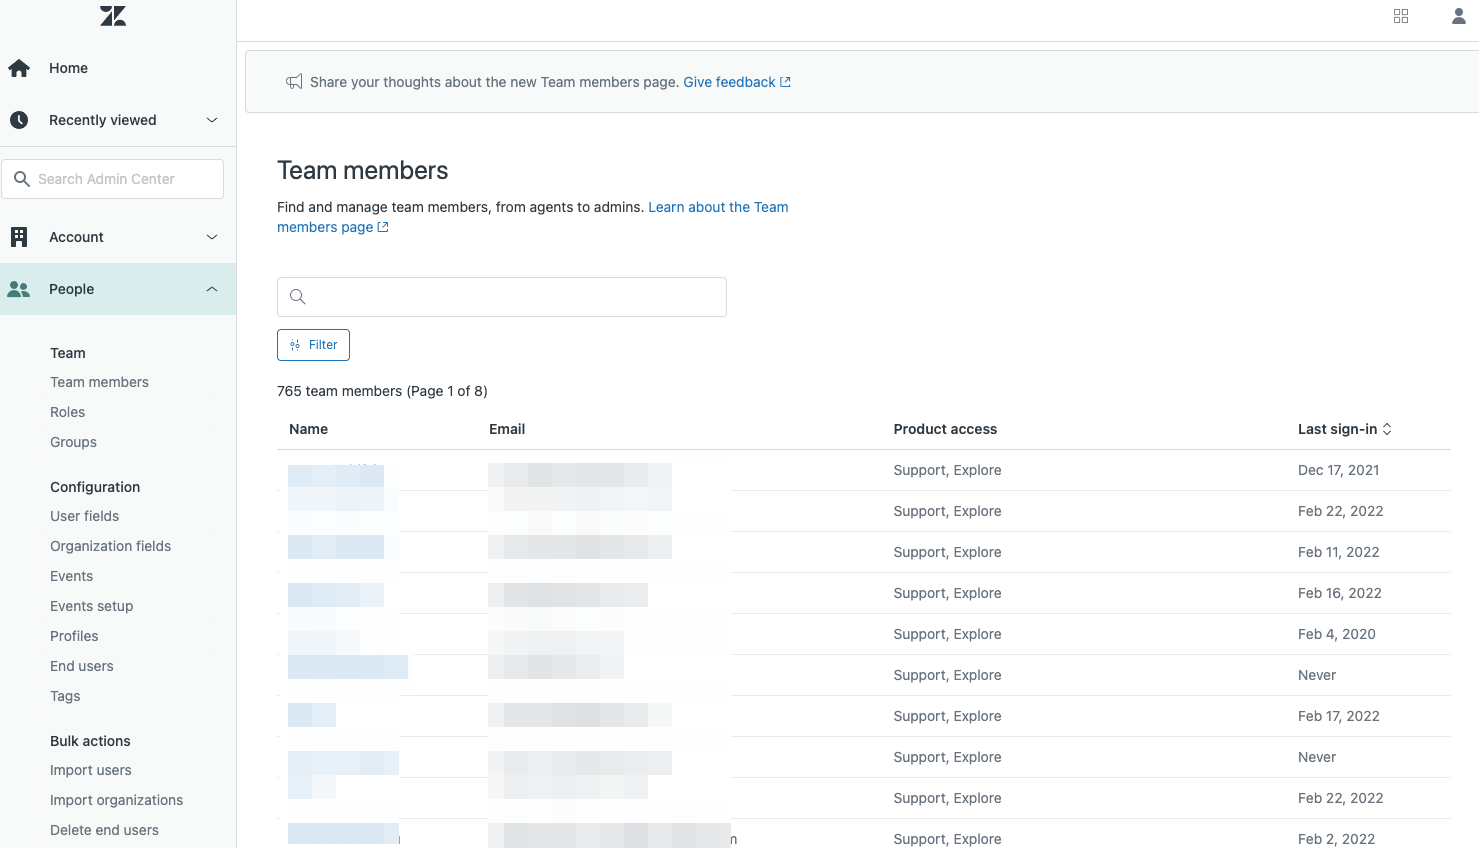Open Roles in the sidebar

[67, 412]
